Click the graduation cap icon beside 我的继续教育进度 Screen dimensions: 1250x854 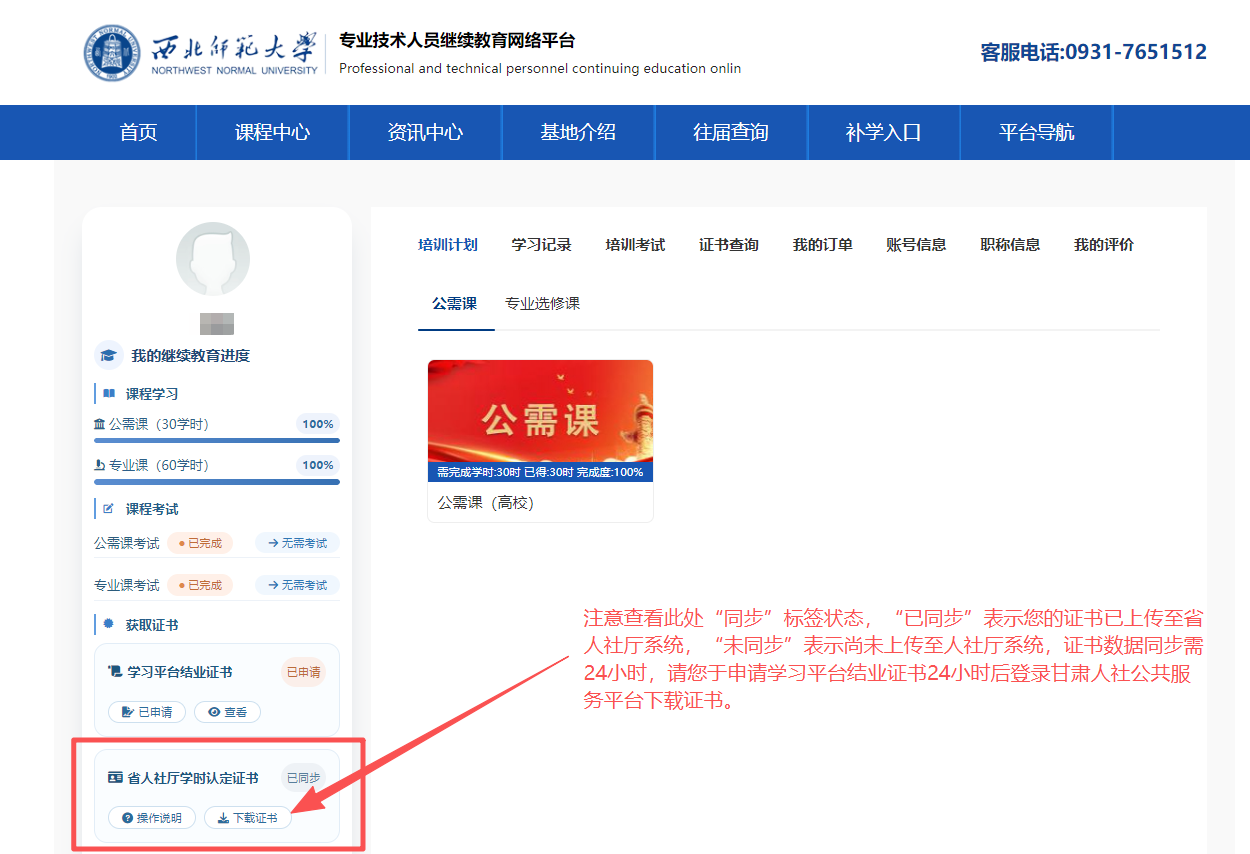click(108, 355)
